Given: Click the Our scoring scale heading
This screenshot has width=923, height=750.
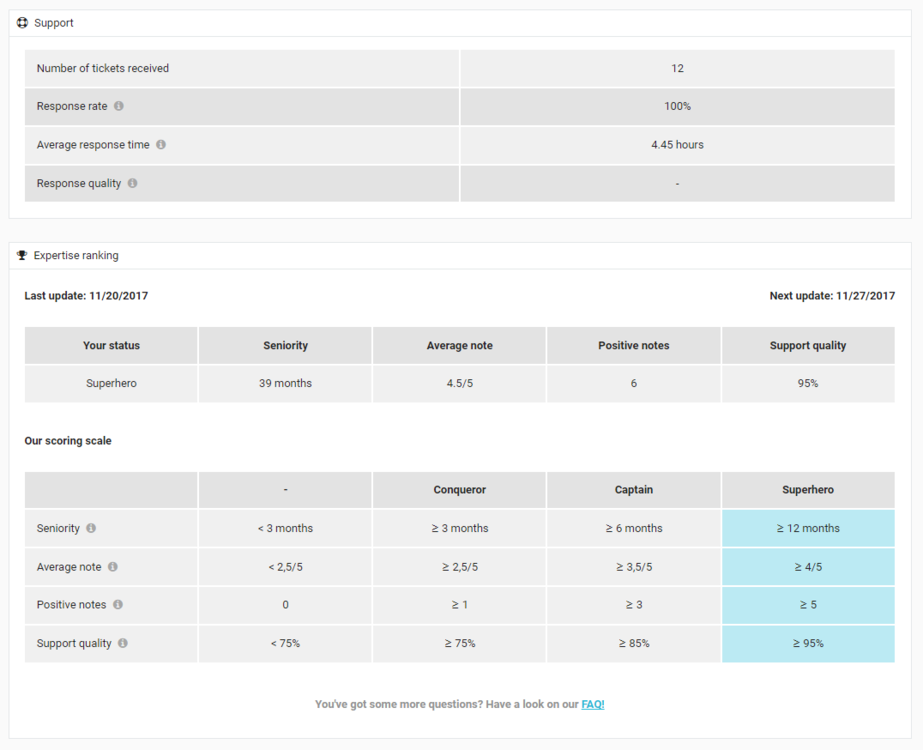Looking at the screenshot, I should click(x=68, y=441).
